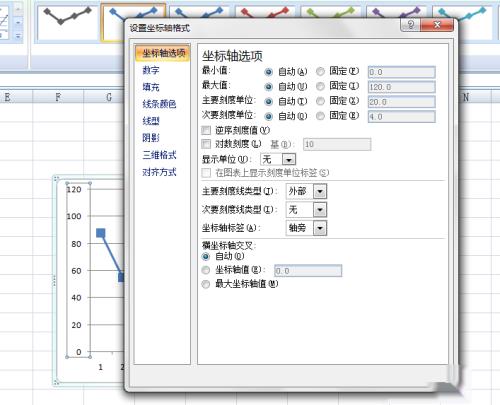Select 固定 for 次要刻度单位

[320, 116]
